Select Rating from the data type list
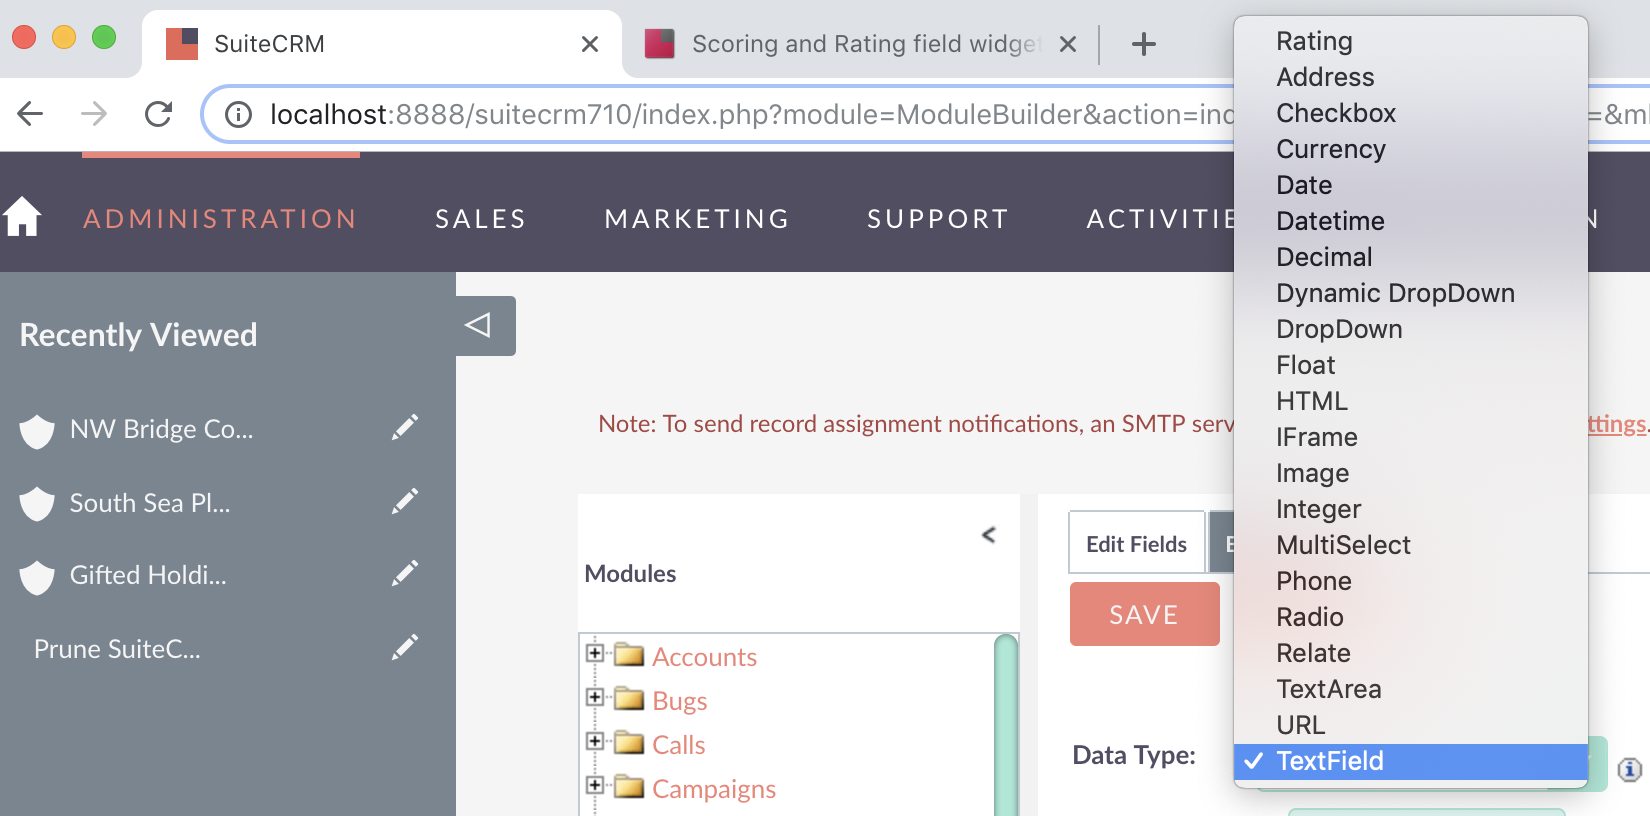This screenshot has height=816, width=1650. (1411, 41)
